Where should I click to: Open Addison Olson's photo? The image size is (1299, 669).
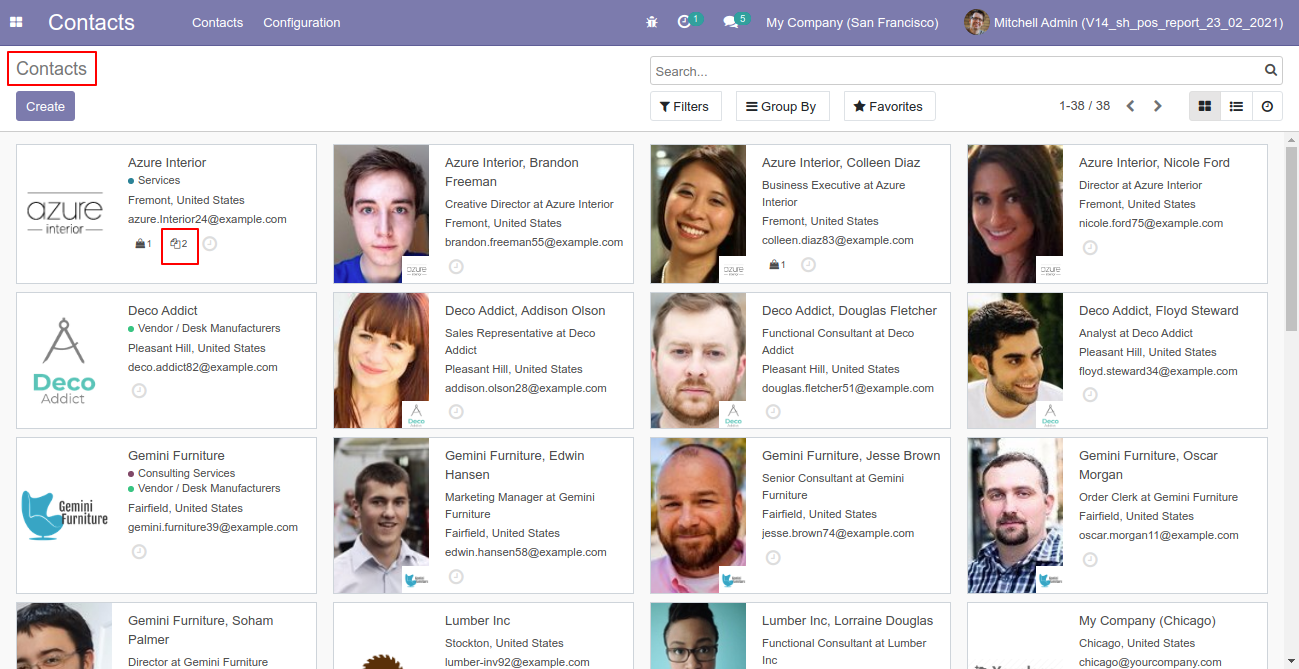[x=382, y=360]
